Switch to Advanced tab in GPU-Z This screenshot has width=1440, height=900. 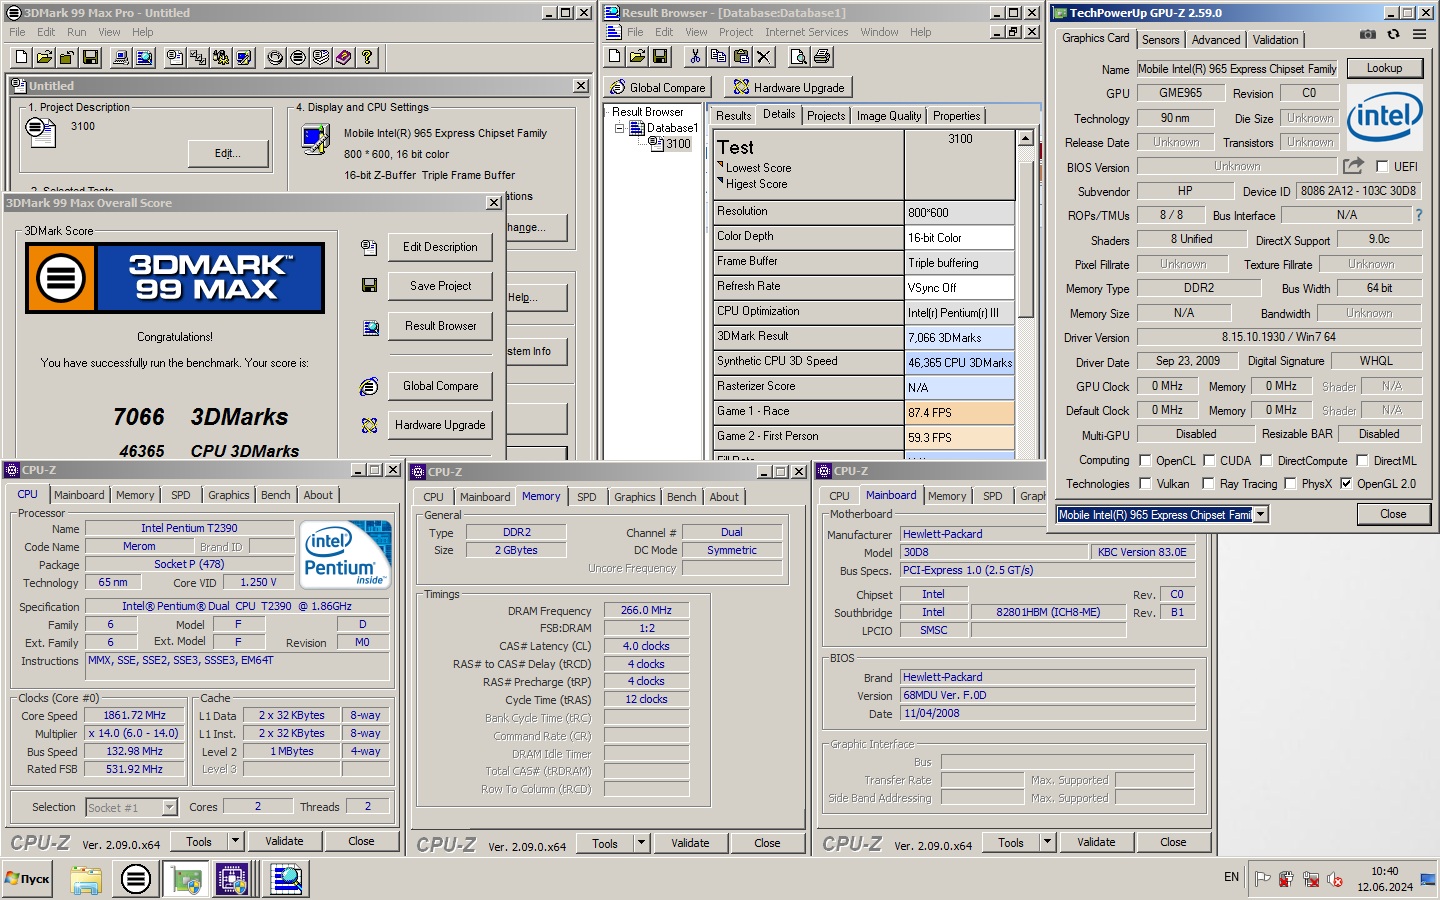click(1216, 40)
